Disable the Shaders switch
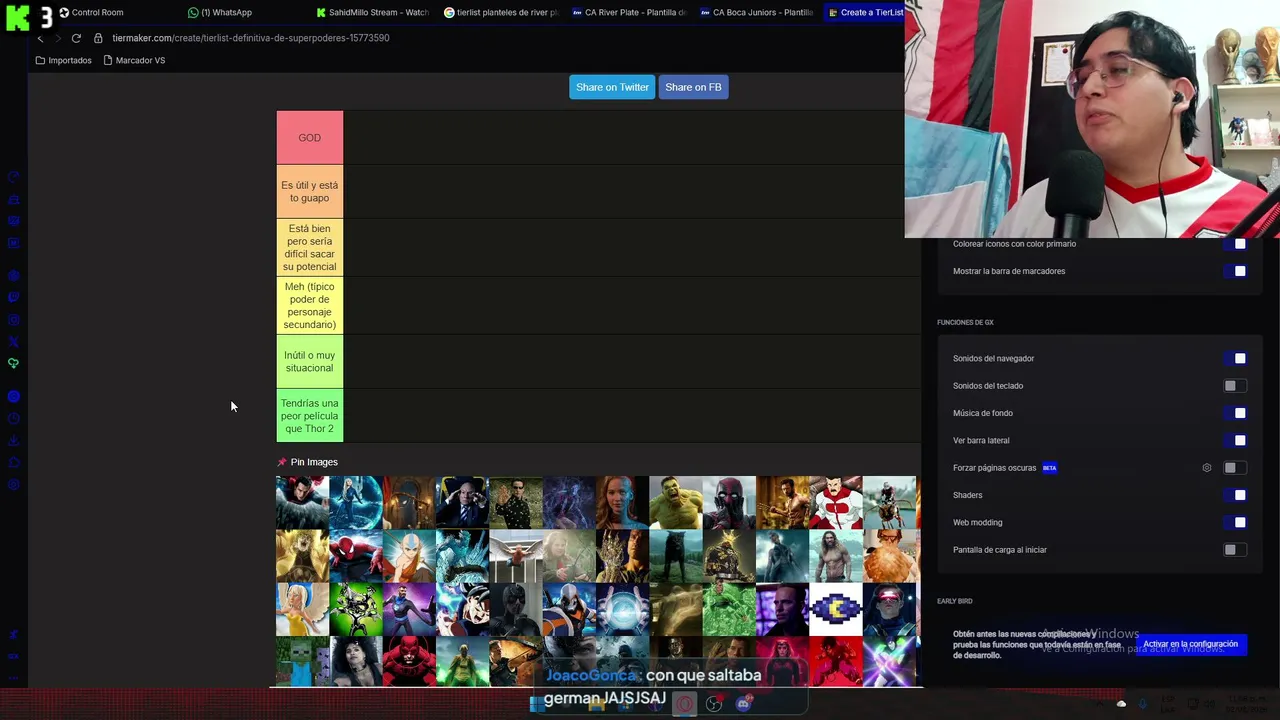The width and height of the screenshot is (1280, 720). point(1235,495)
